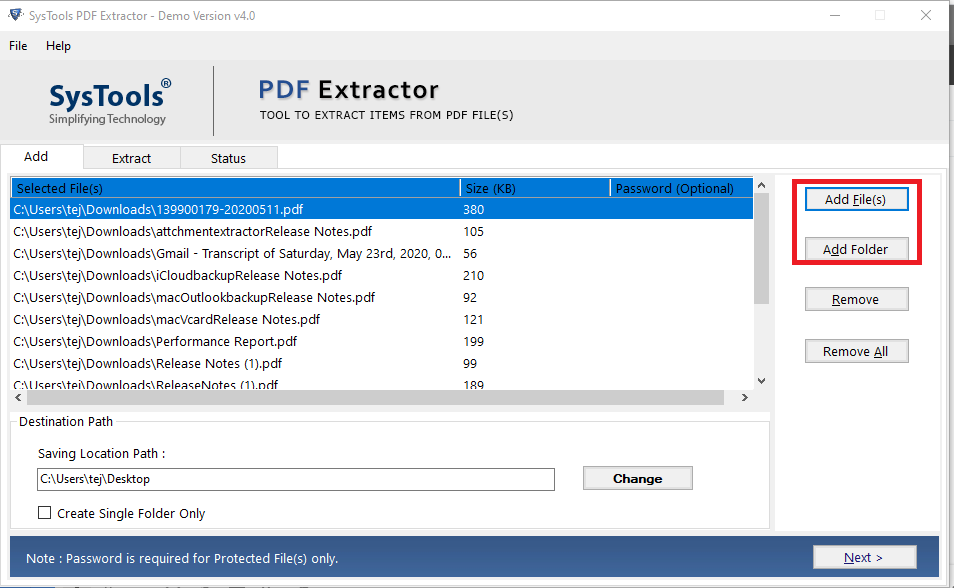954x588 pixels.
Task: Click the Remove button
Action: point(856,298)
